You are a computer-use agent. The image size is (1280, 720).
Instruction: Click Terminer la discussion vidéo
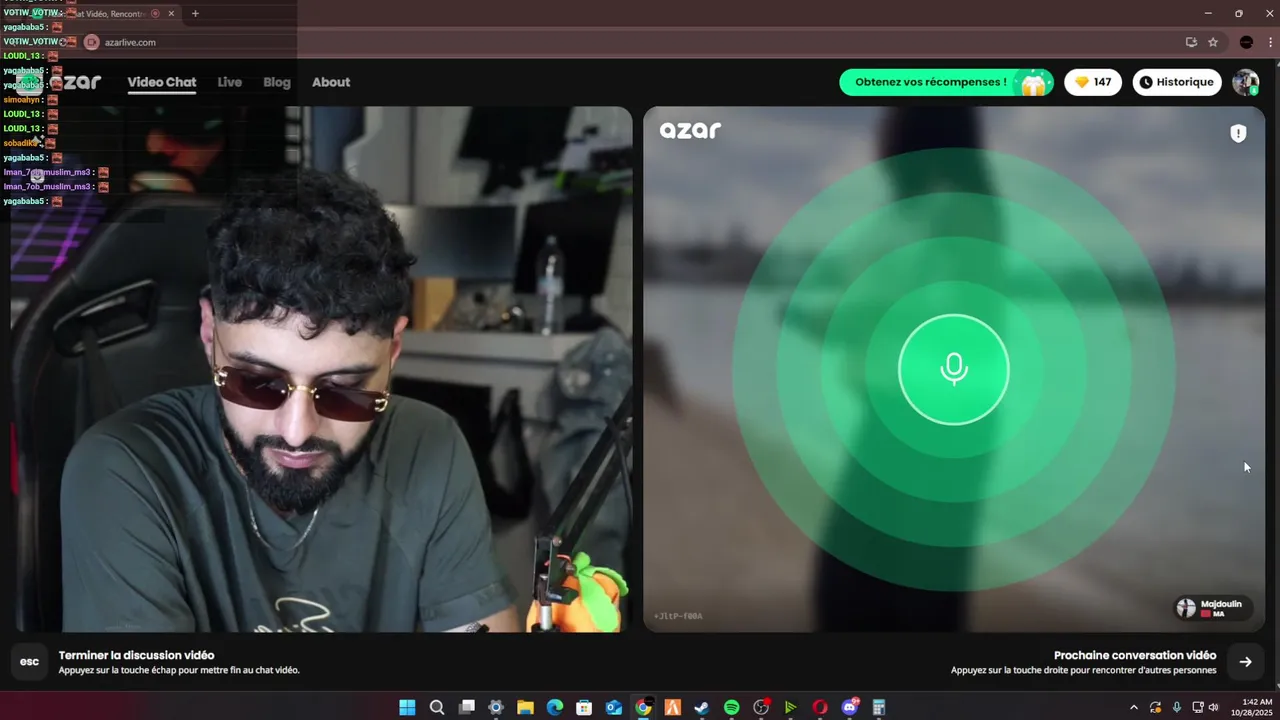coord(136,655)
